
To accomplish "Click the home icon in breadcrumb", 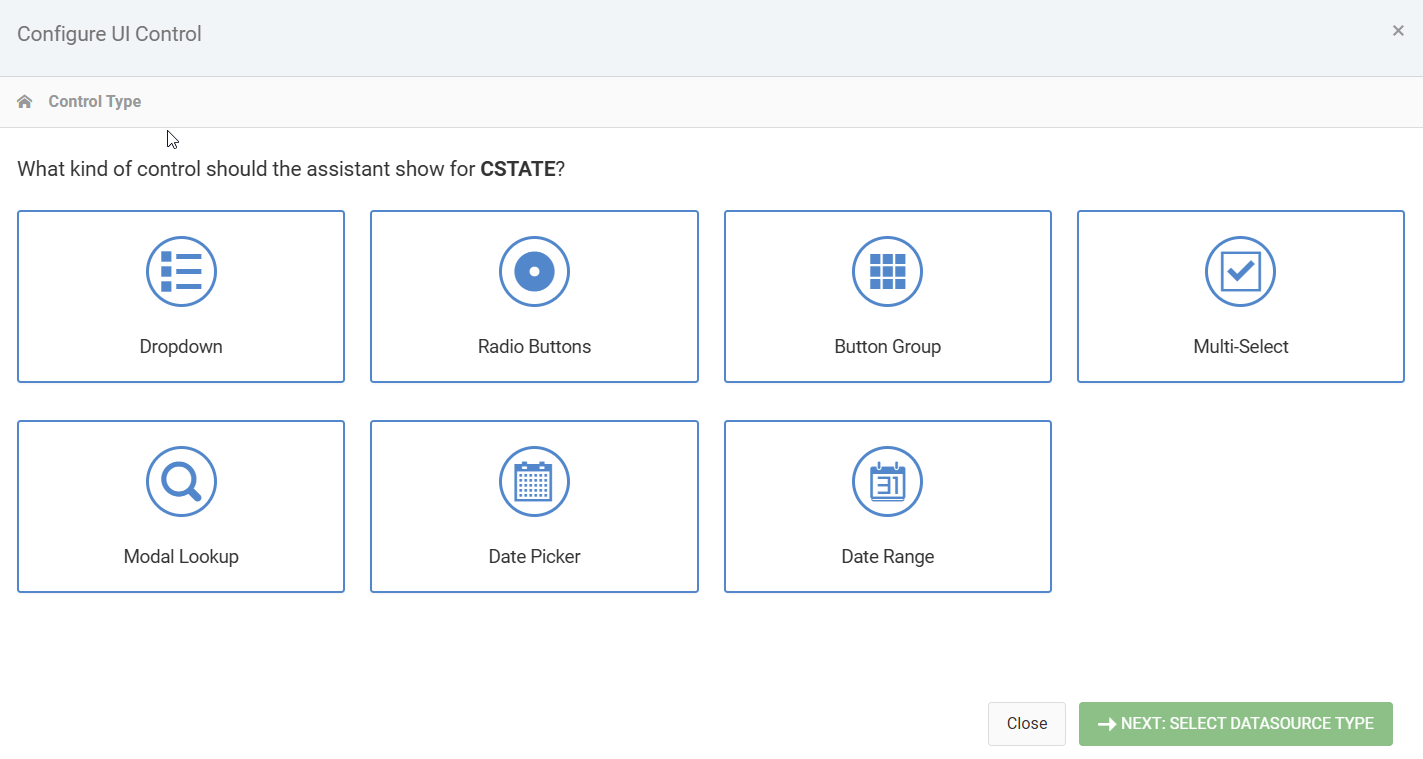I will click(x=25, y=101).
